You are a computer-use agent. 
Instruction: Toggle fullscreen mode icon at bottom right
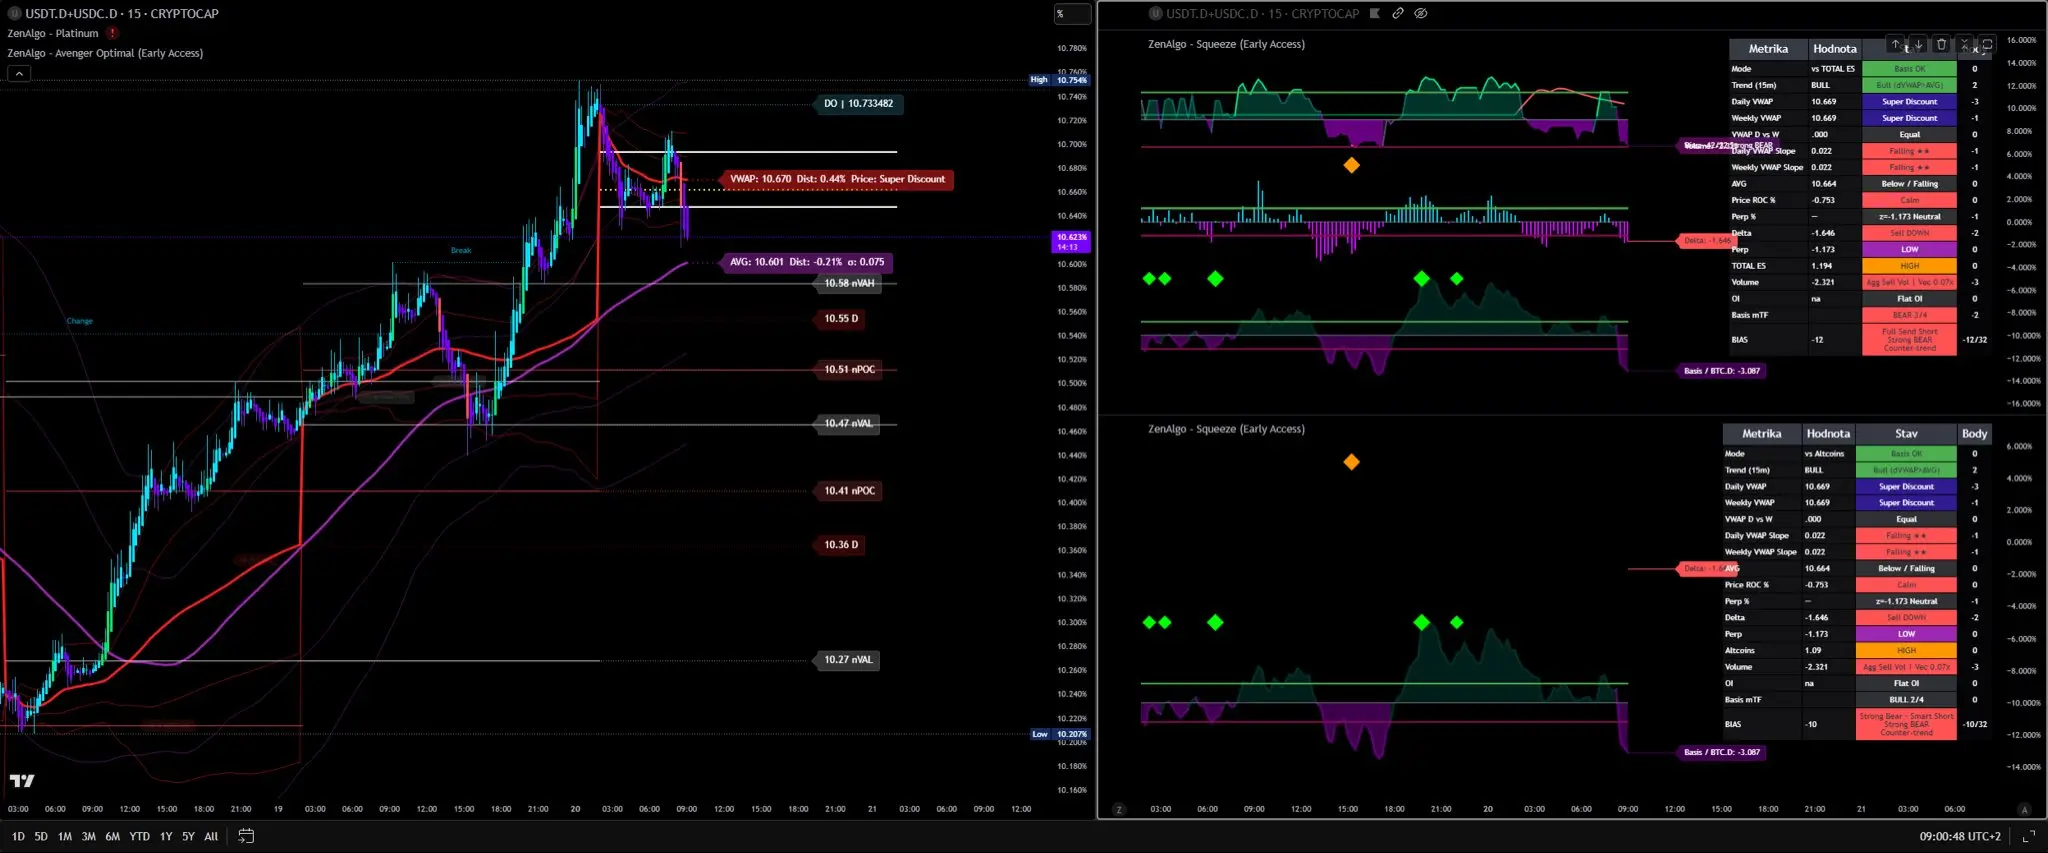click(2028, 836)
